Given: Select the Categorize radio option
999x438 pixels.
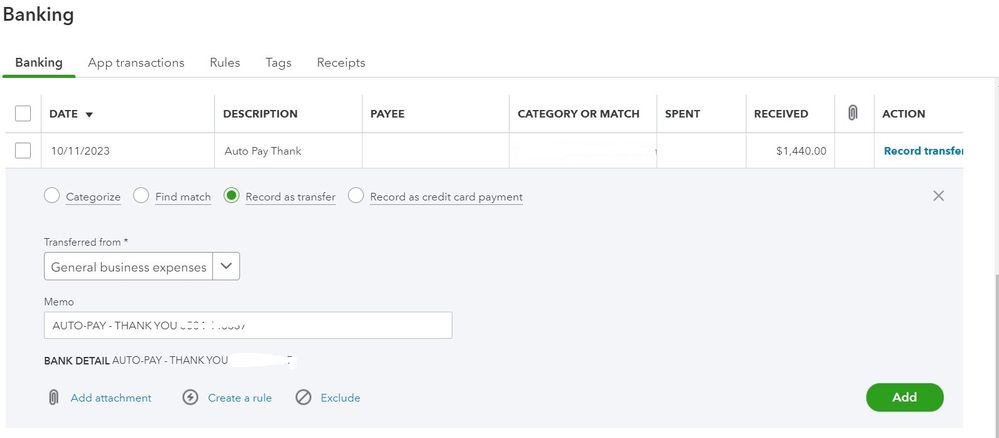Looking at the screenshot, I should point(52,196).
